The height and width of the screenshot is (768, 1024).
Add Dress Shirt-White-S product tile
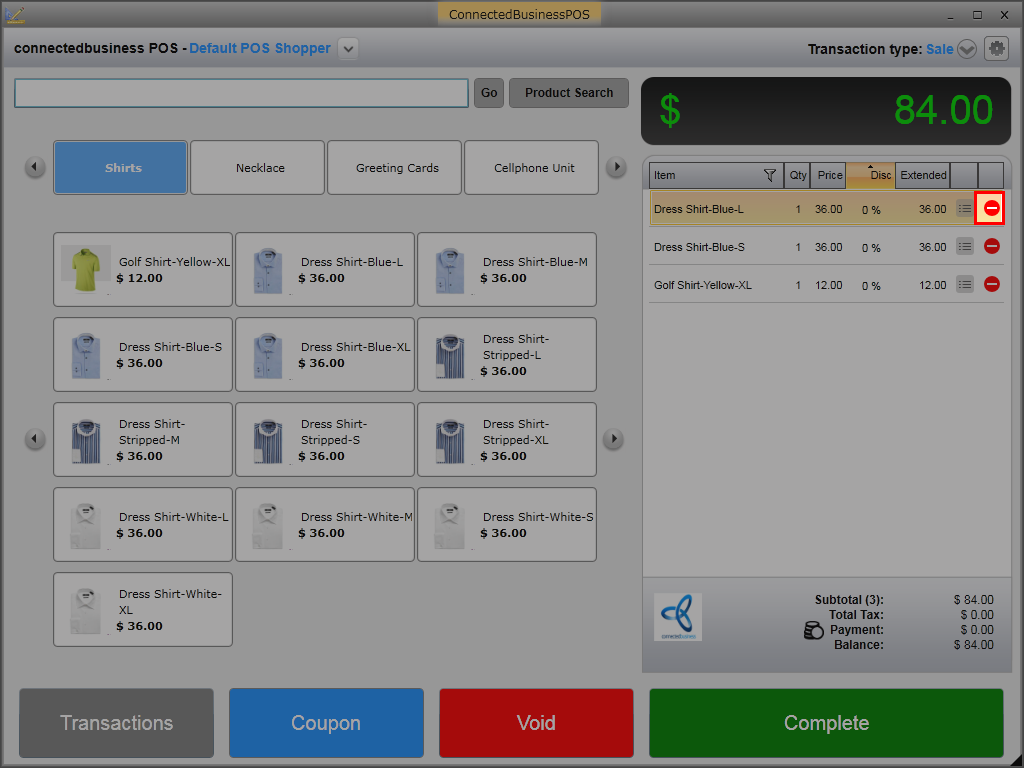click(x=507, y=524)
